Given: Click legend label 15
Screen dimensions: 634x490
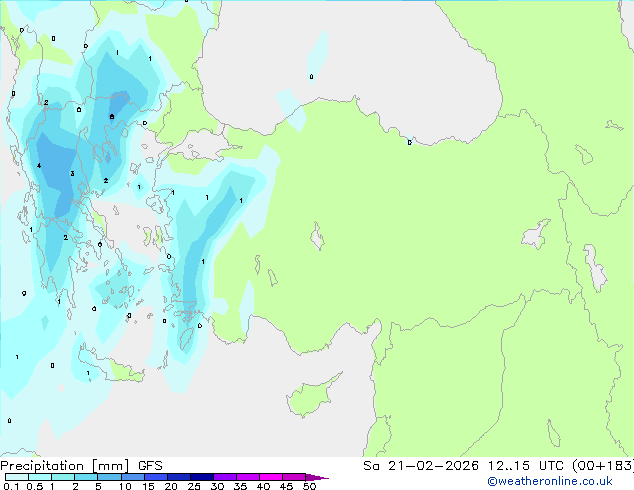Looking at the screenshot, I should point(148,486).
